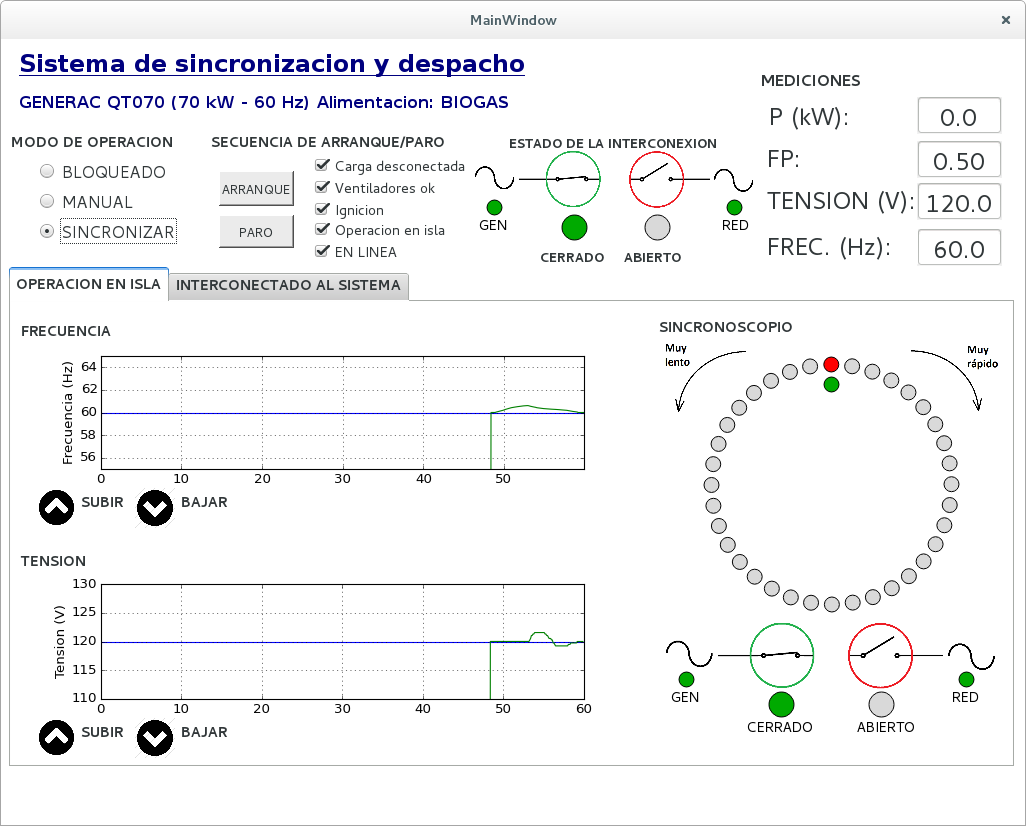Click the closed breaker icon in ESTADO DE LA INTERCONEXION
The height and width of the screenshot is (826, 1026).
(x=573, y=179)
